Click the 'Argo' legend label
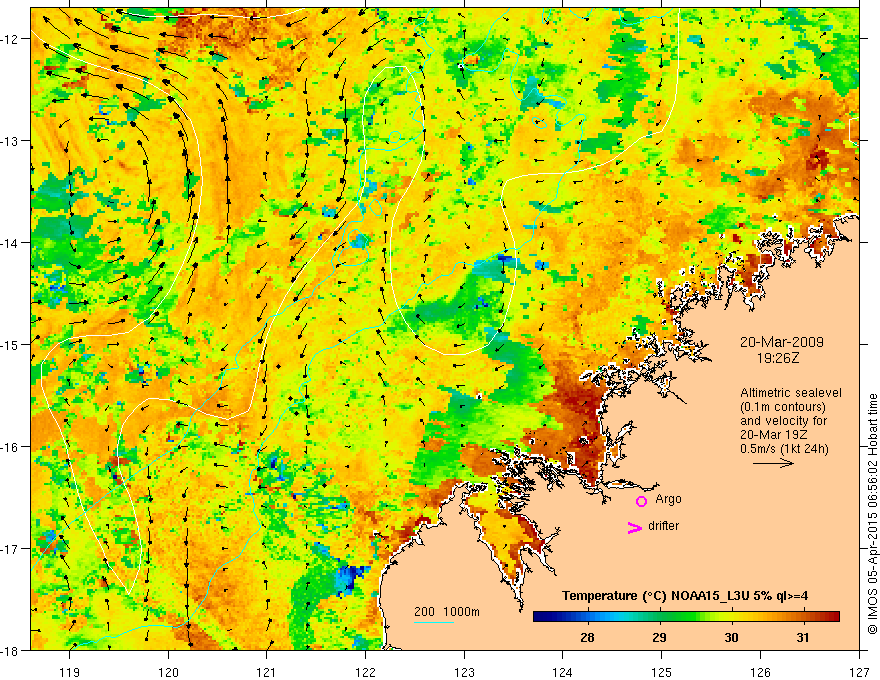880x680 pixels. coord(668,499)
